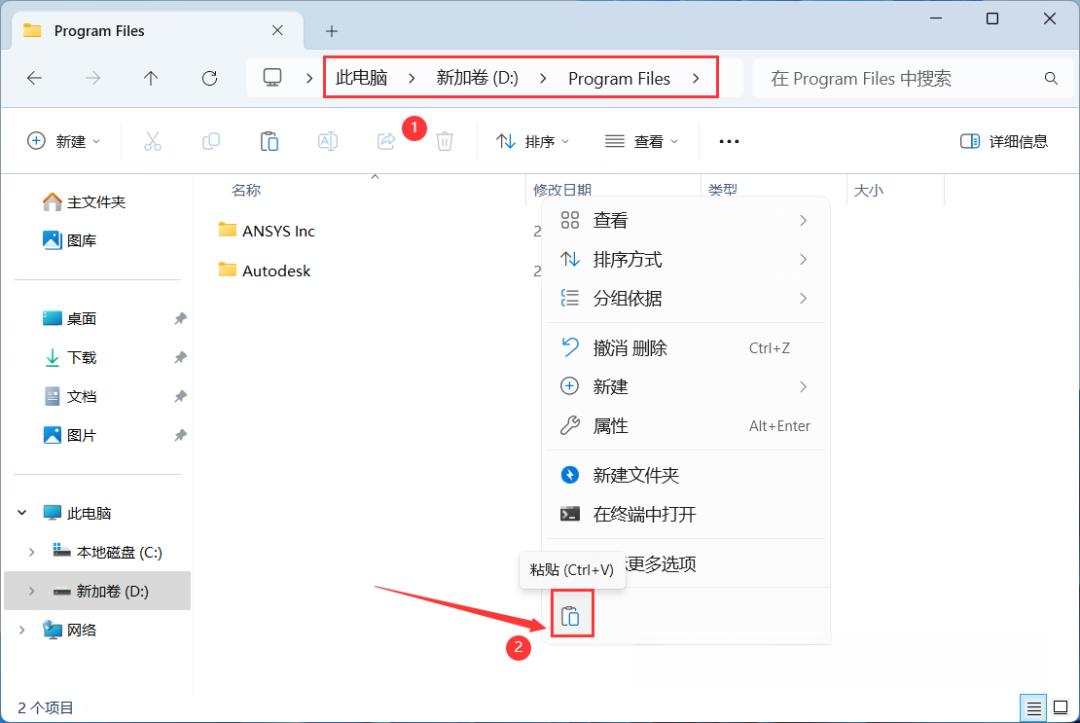Select 本地磁盘 (C:) in navigation pane

(x=107, y=552)
